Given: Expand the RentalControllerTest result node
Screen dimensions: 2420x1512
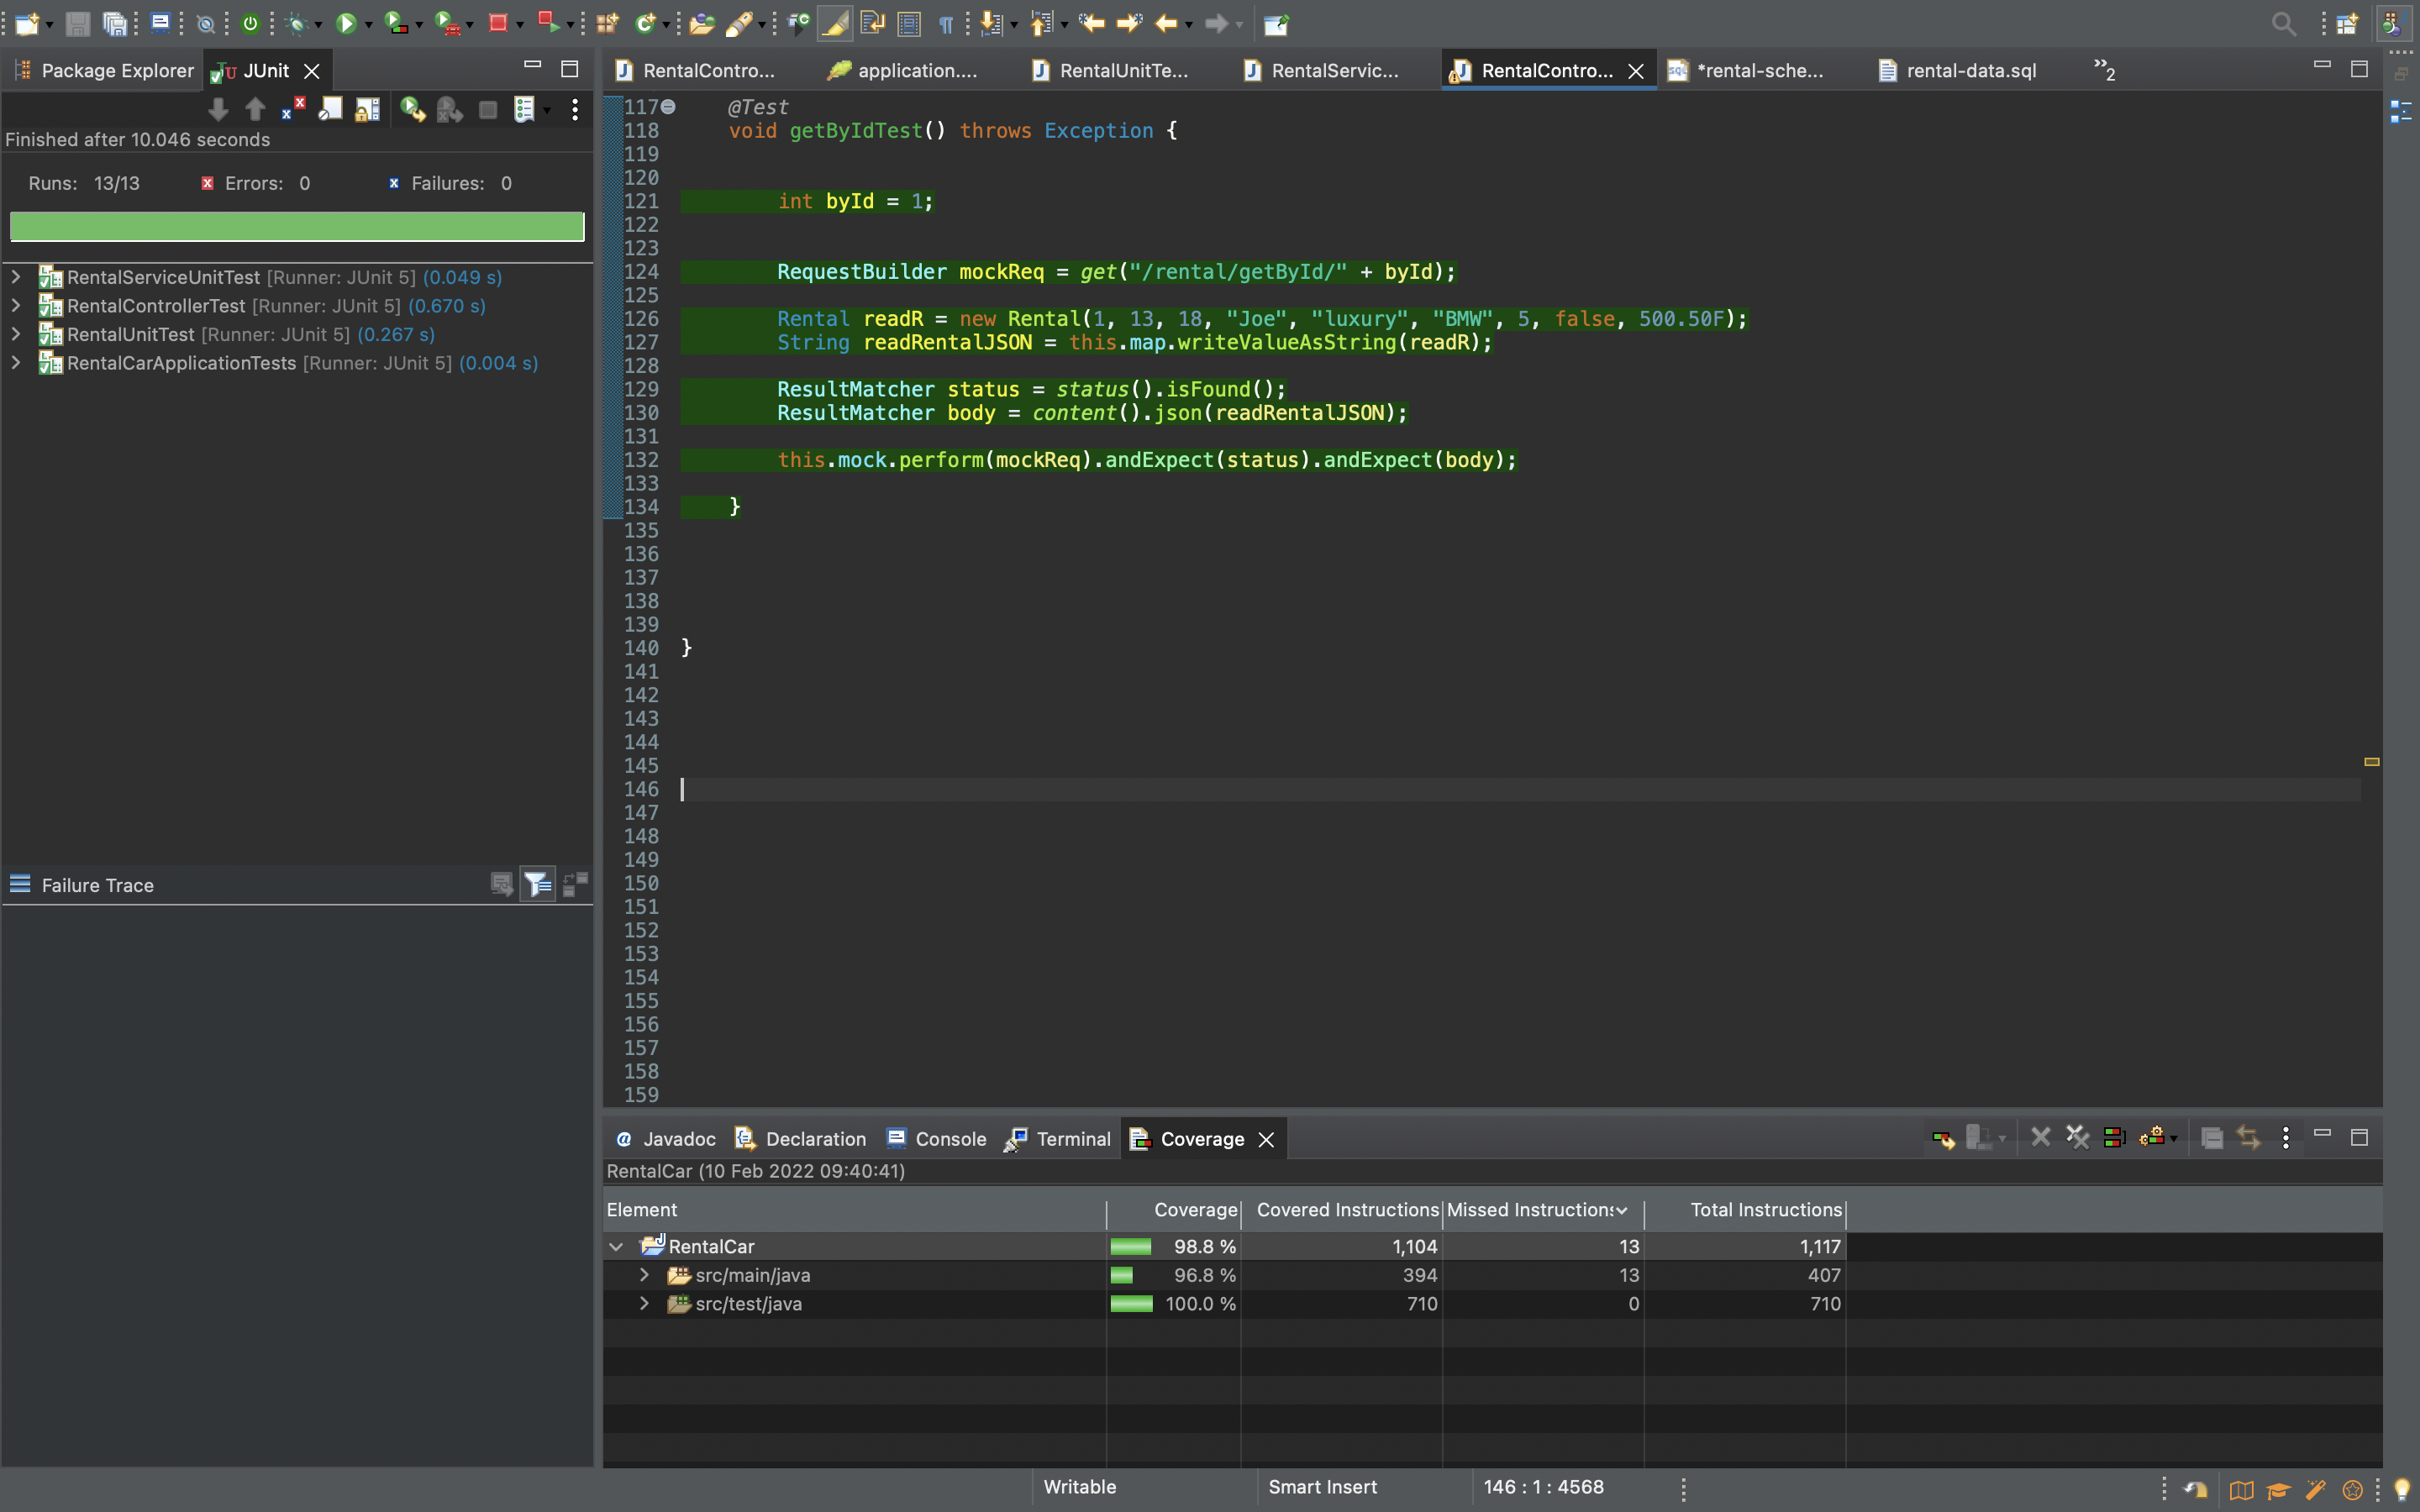Looking at the screenshot, I should [x=16, y=305].
